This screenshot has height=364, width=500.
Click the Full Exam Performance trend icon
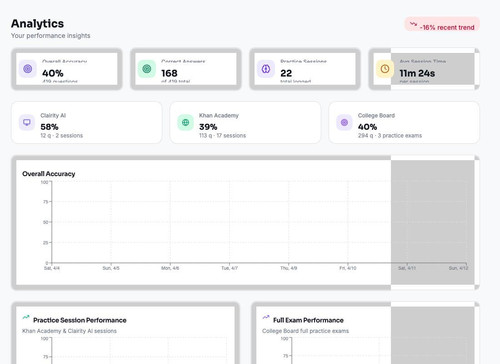pos(266,317)
